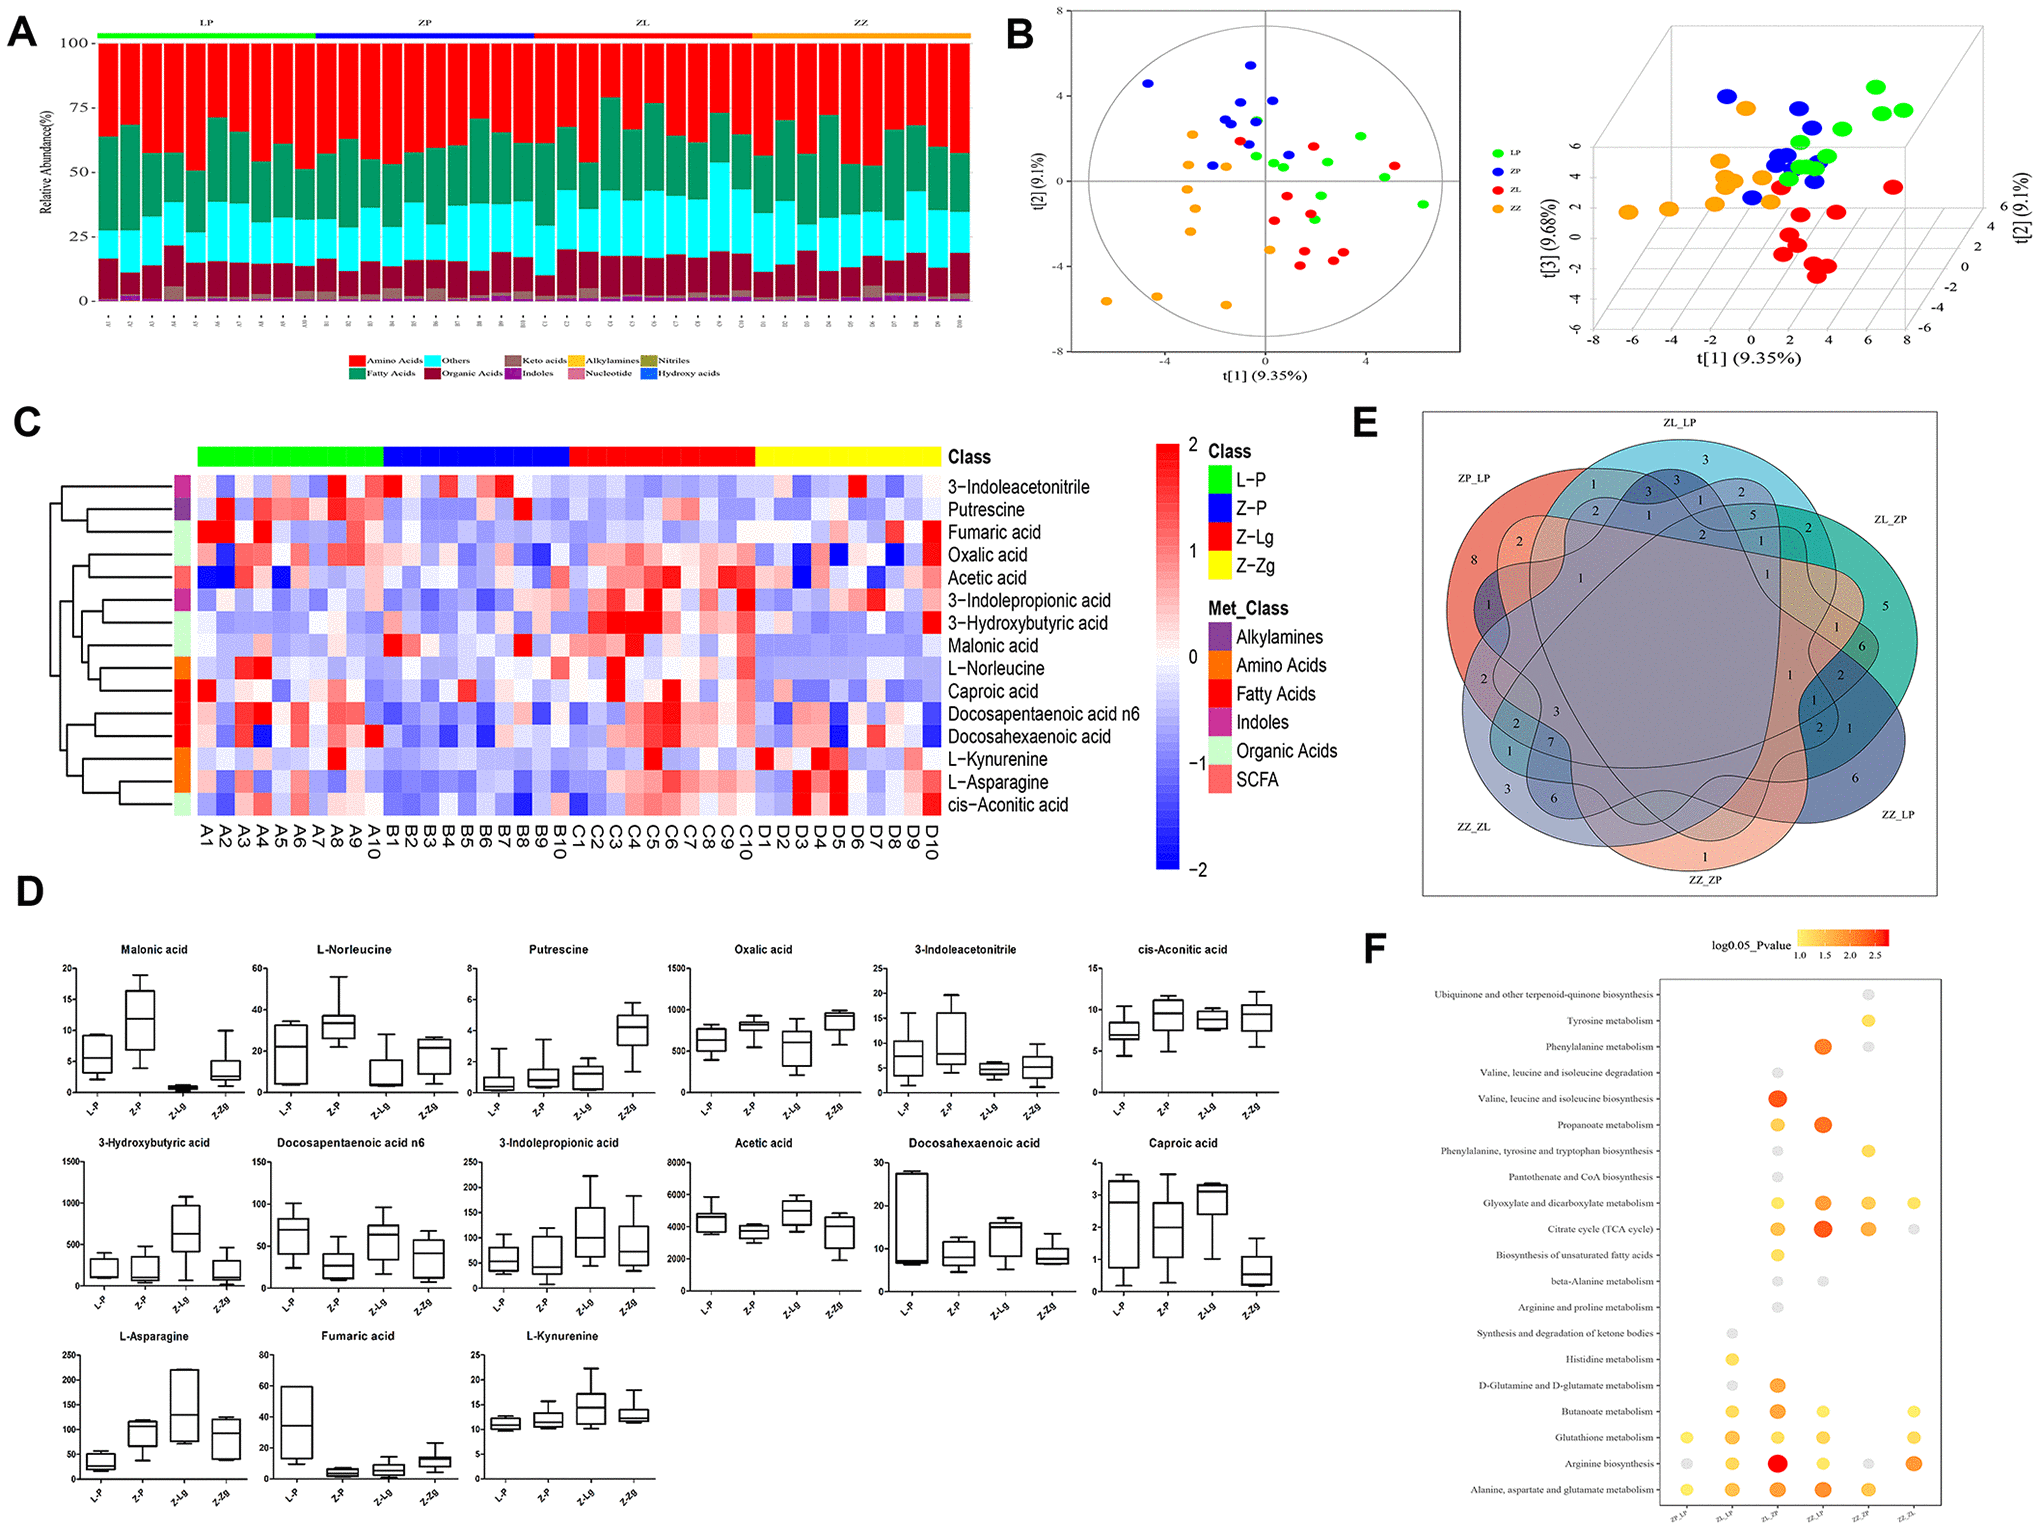This screenshot has width=2040, height=1530.
Task: Click the ZP_LP Venn diagram label
Action: [x=1473, y=478]
